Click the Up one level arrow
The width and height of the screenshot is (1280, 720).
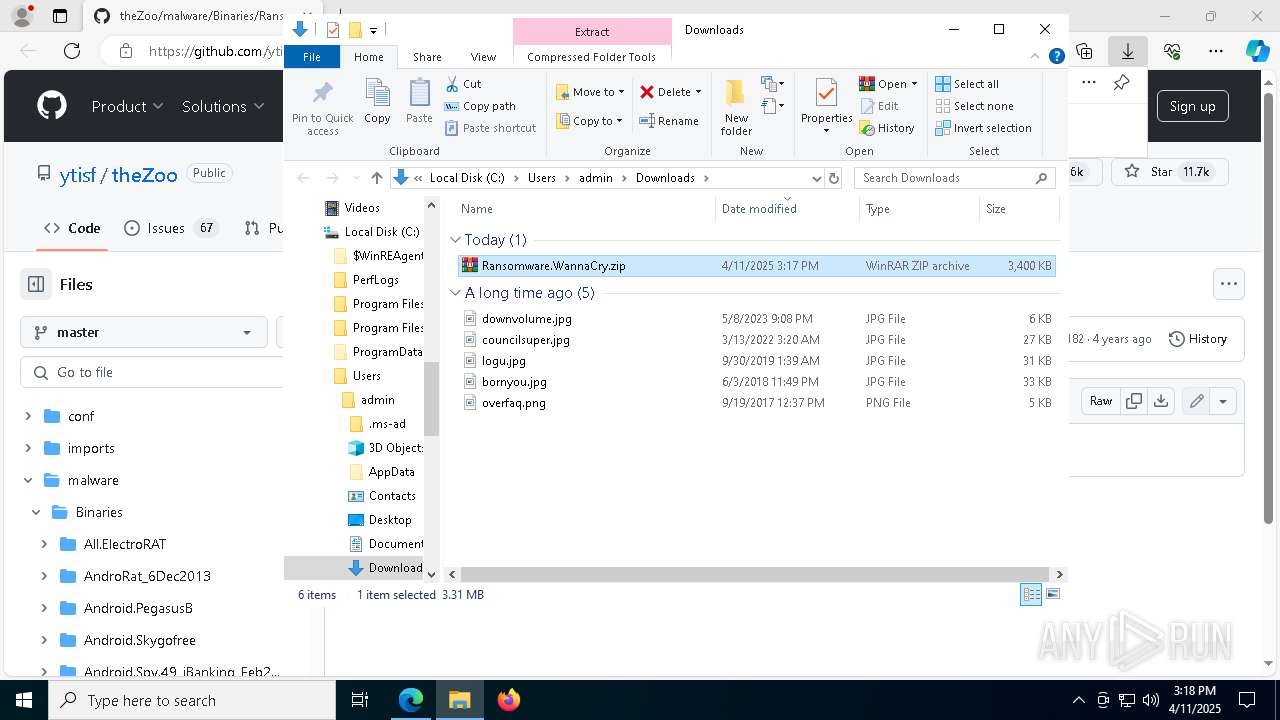[x=376, y=178]
